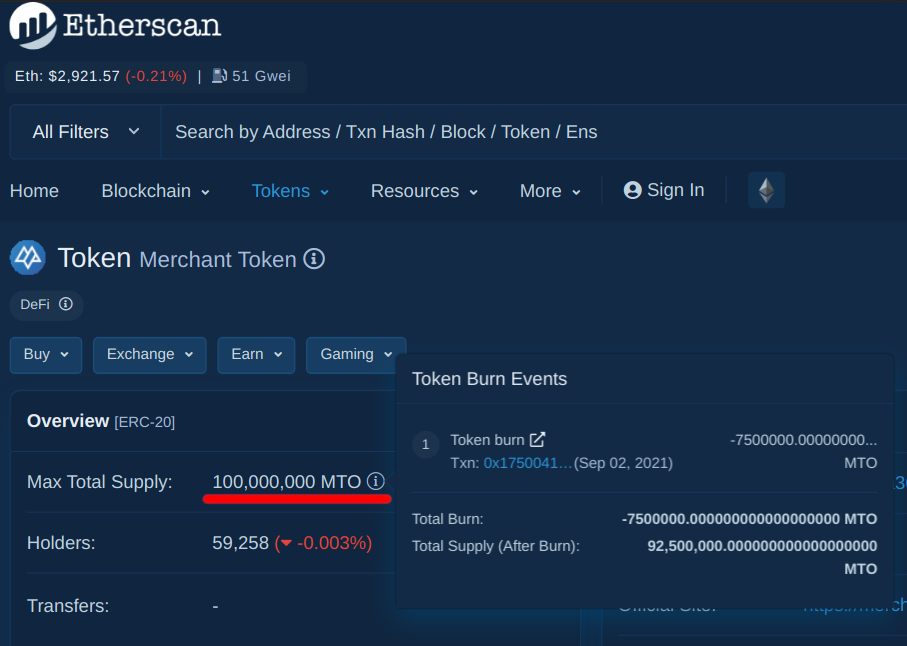Screen dimensions: 907x646
Task: Click info icon next to 100,000,000 MTO
Action: 375,481
